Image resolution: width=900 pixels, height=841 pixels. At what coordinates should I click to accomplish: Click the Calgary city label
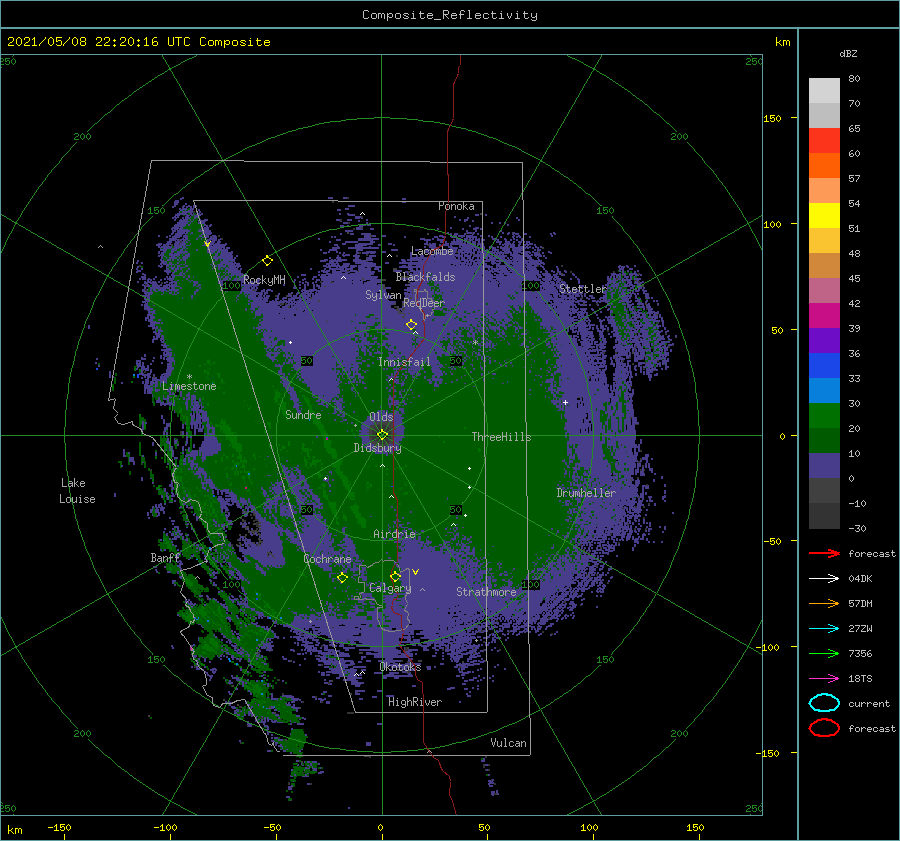point(390,588)
